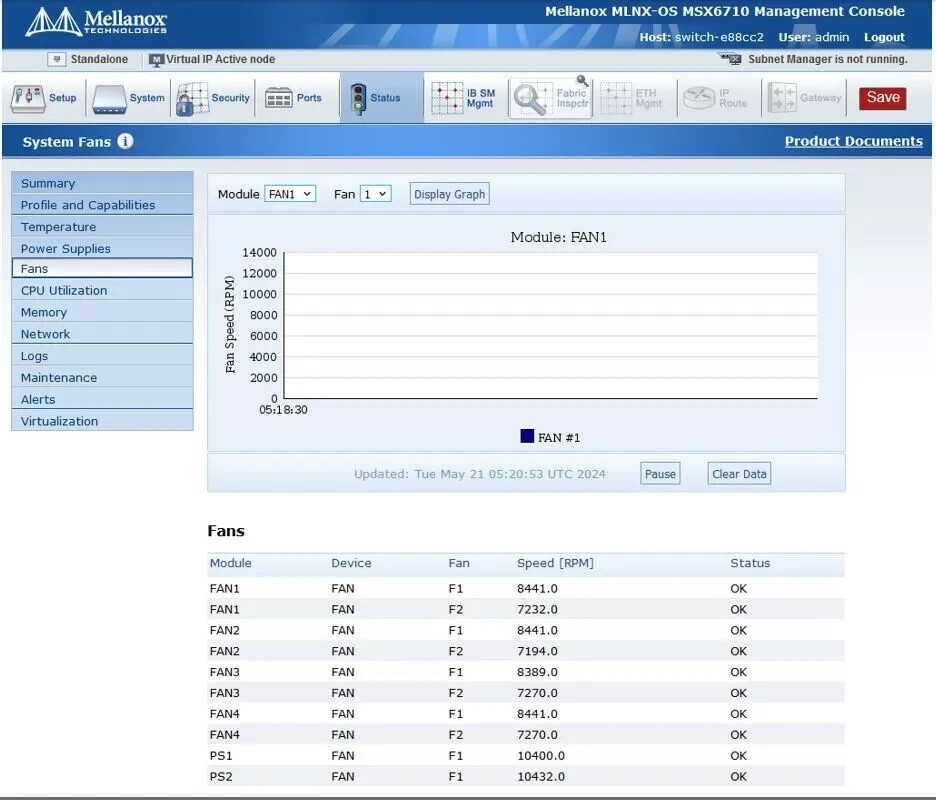Click the Subnet Manager status icon

click(x=730, y=59)
